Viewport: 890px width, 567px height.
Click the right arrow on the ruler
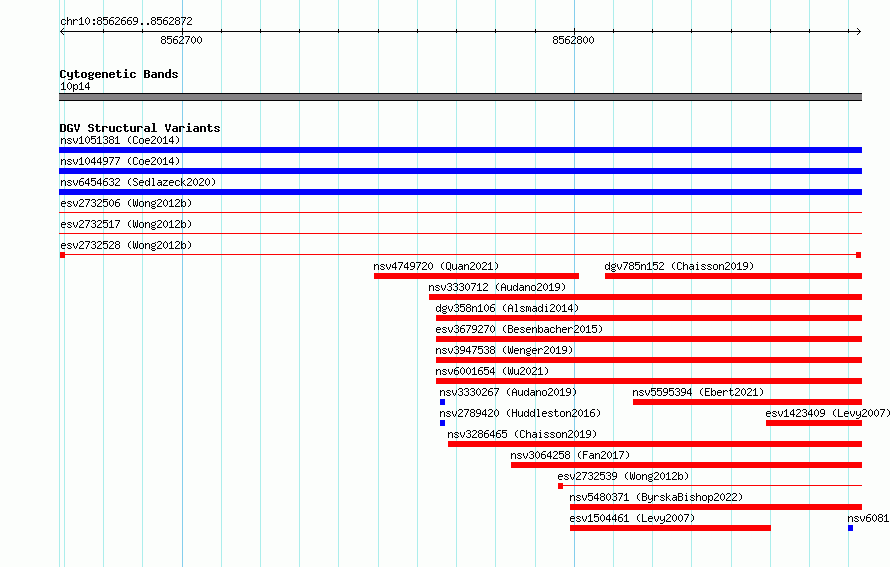[x=858, y=32]
